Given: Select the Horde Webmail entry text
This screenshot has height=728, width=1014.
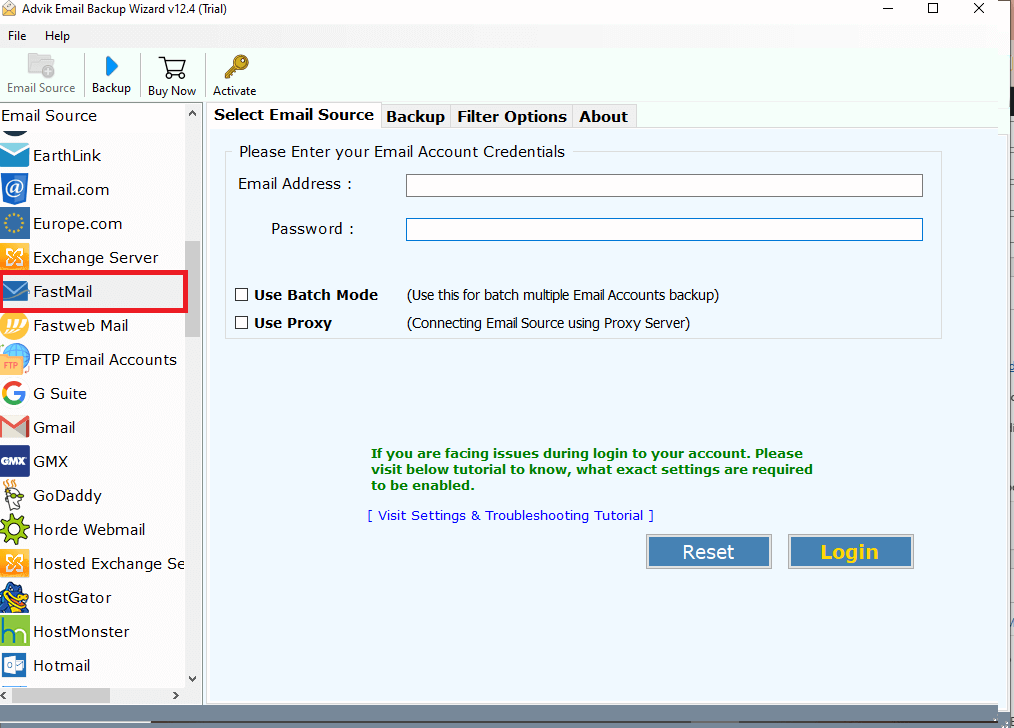Looking at the screenshot, I should pyautogui.click(x=89, y=530).
